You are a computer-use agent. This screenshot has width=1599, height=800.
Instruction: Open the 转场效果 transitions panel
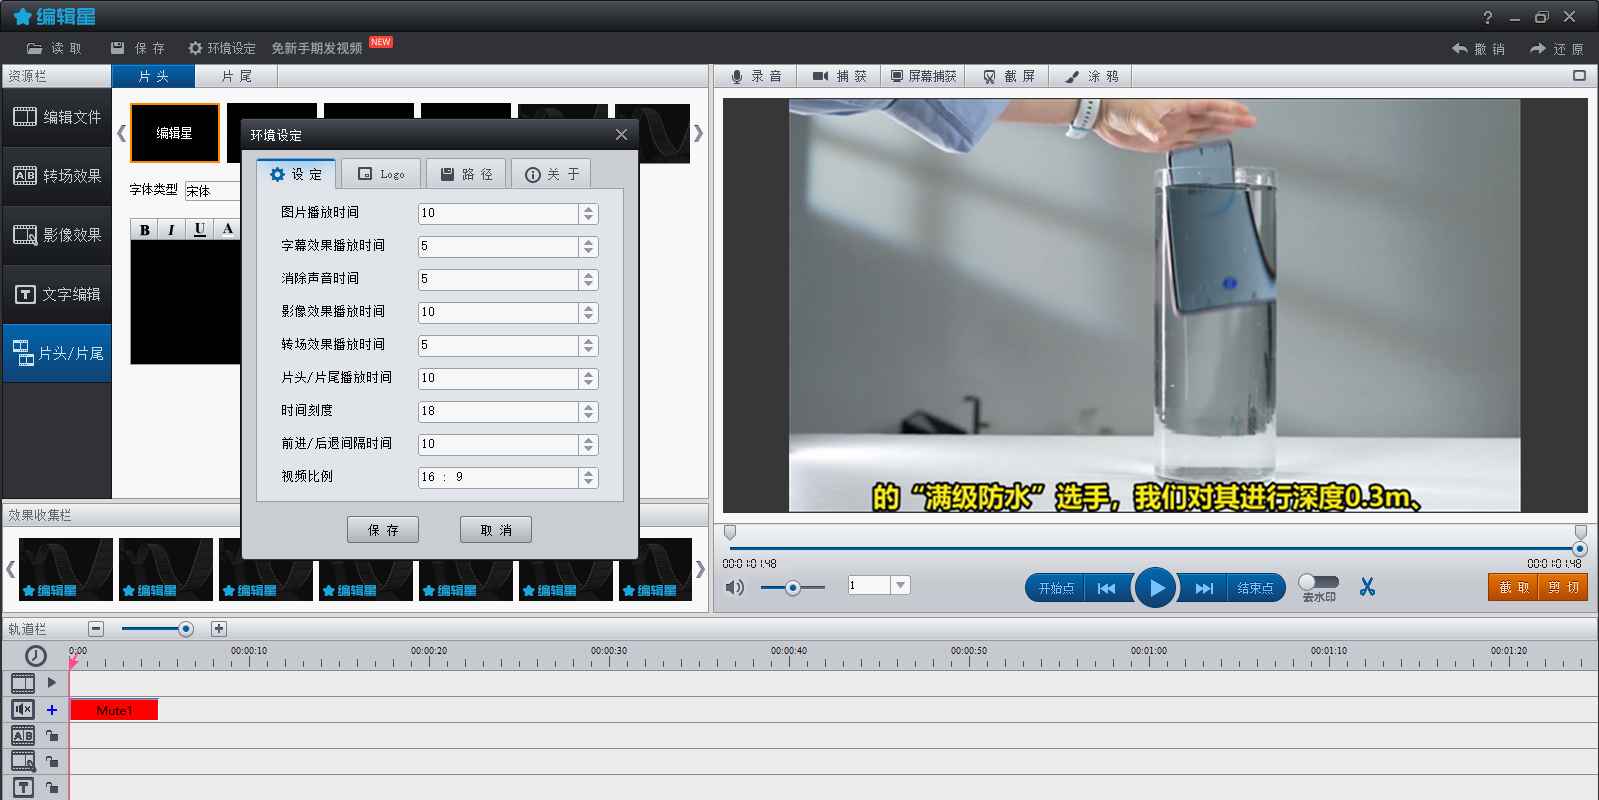click(x=57, y=176)
